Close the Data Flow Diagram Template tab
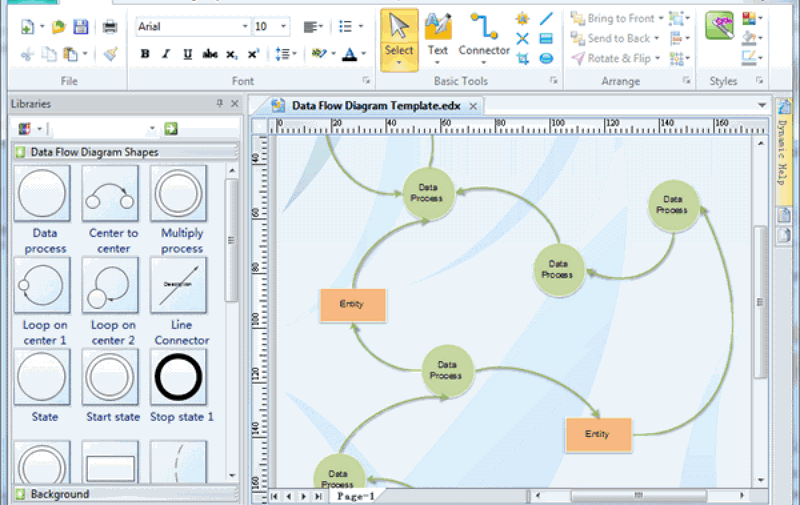This screenshot has height=505, width=800. point(473,106)
